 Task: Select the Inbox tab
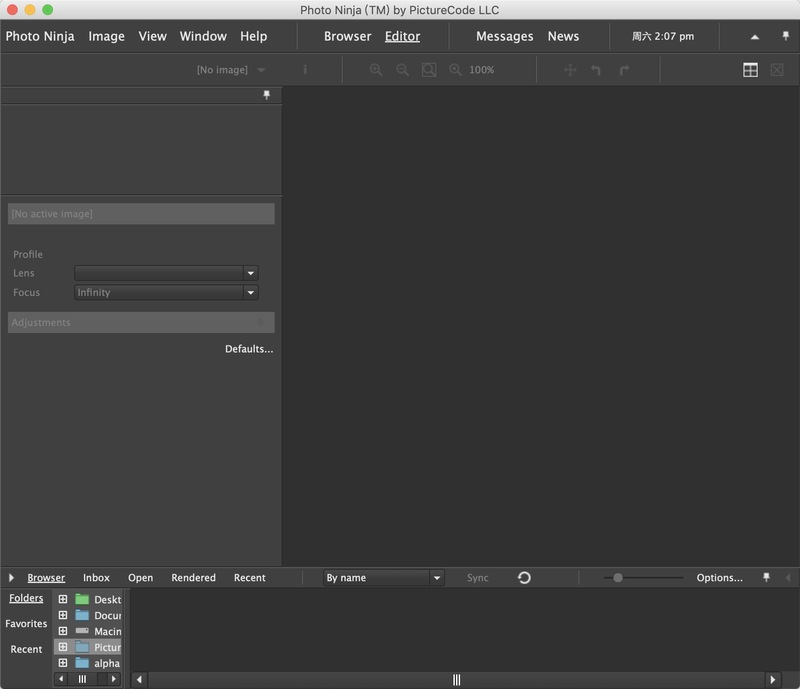[96, 578]
